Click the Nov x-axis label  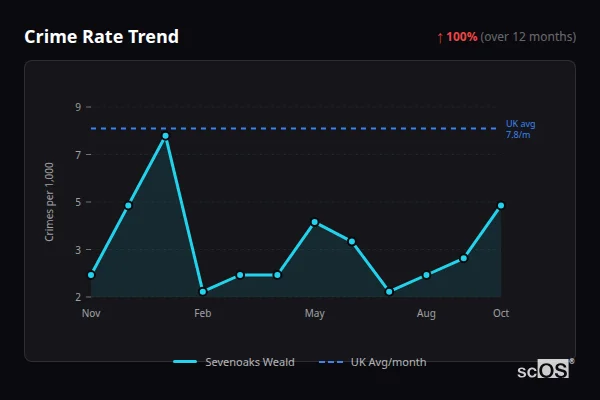point(91,314)
